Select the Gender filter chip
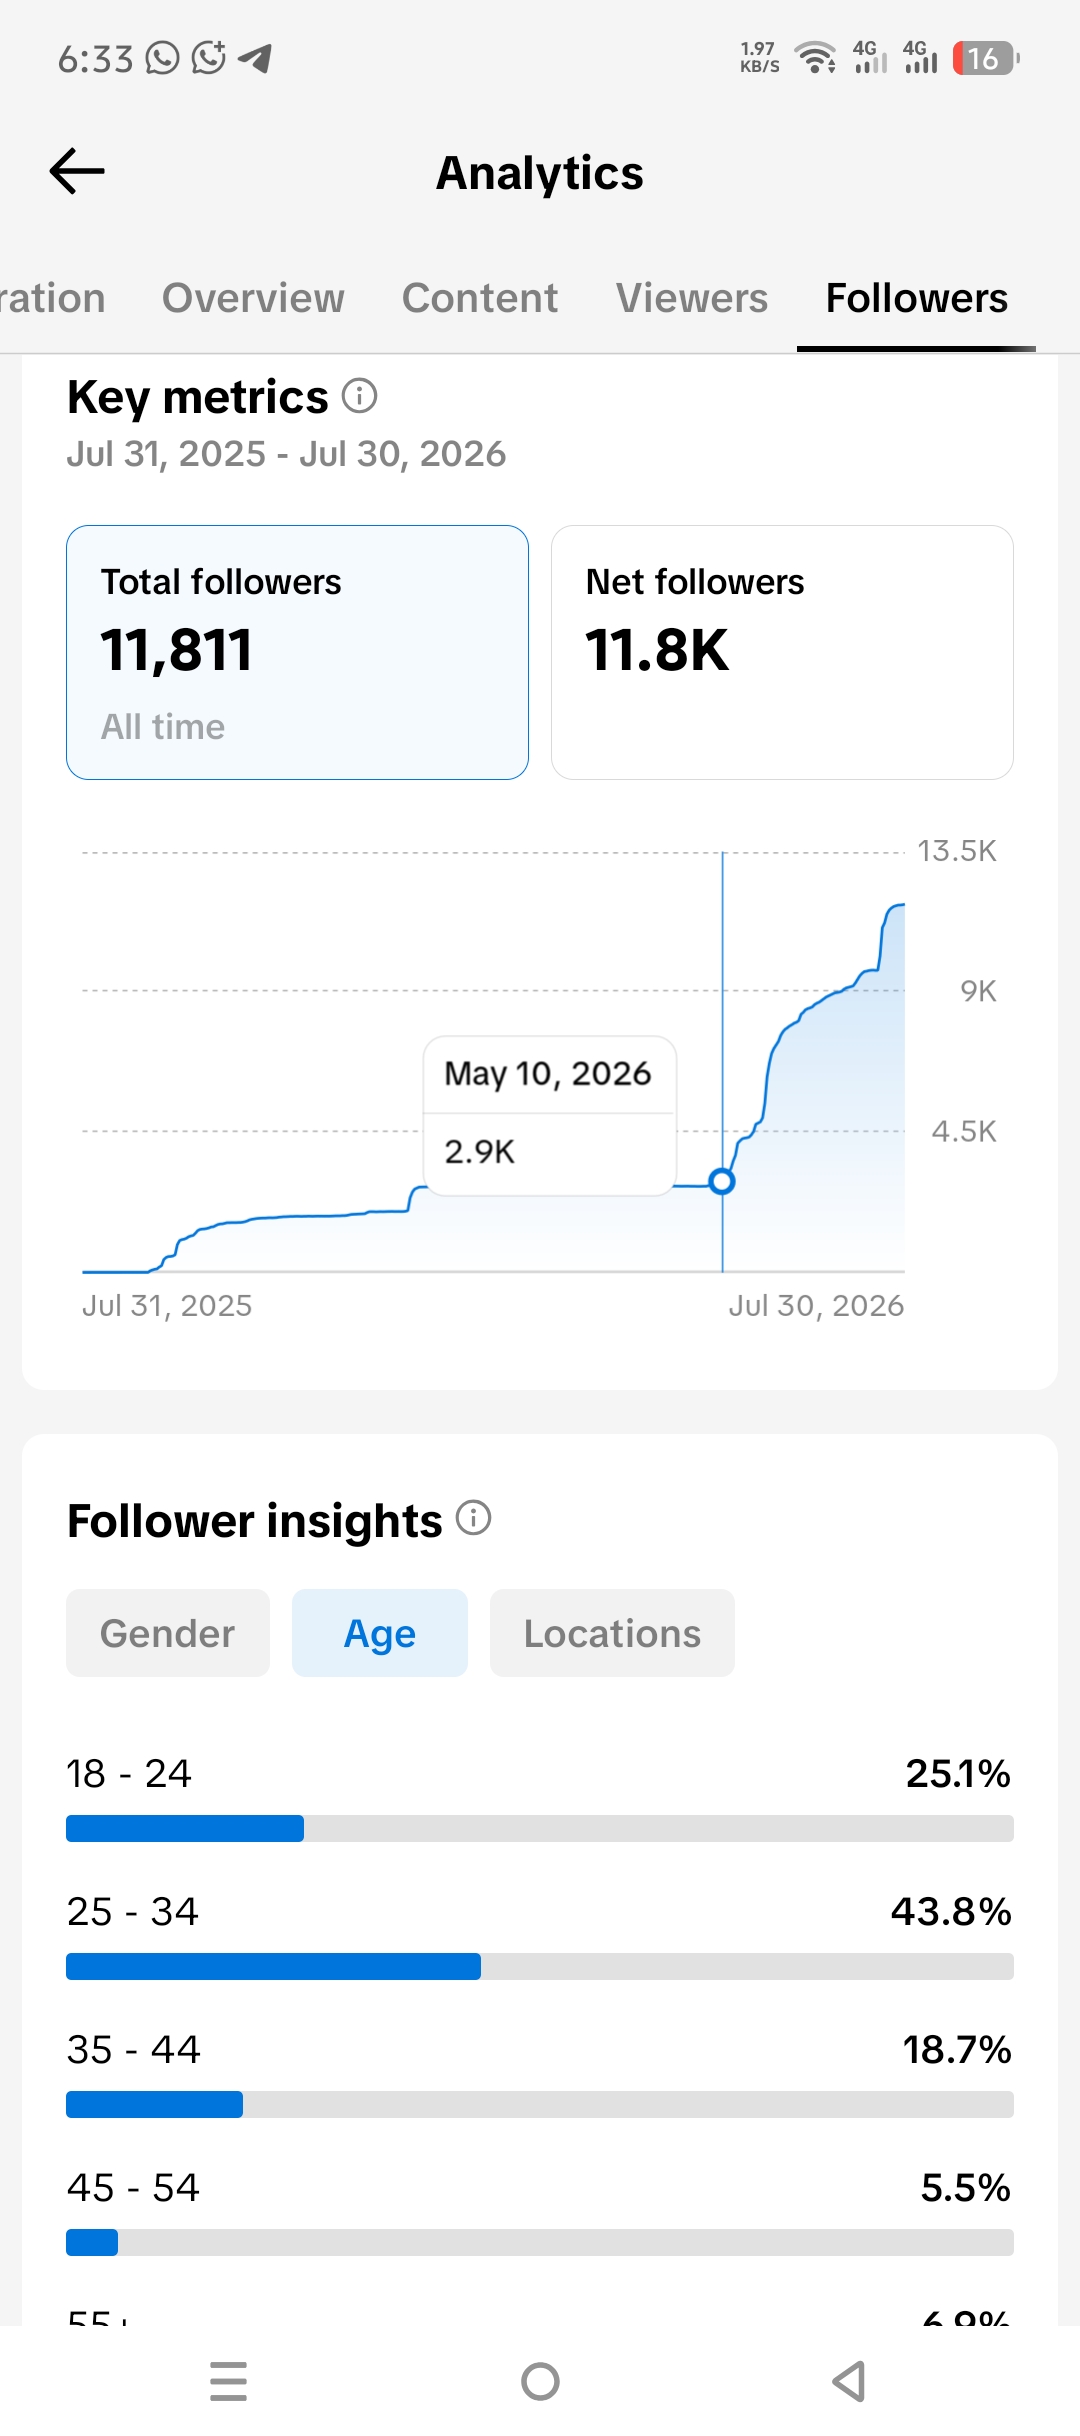1080x2436 pixels. click(x=168, y=1633)
